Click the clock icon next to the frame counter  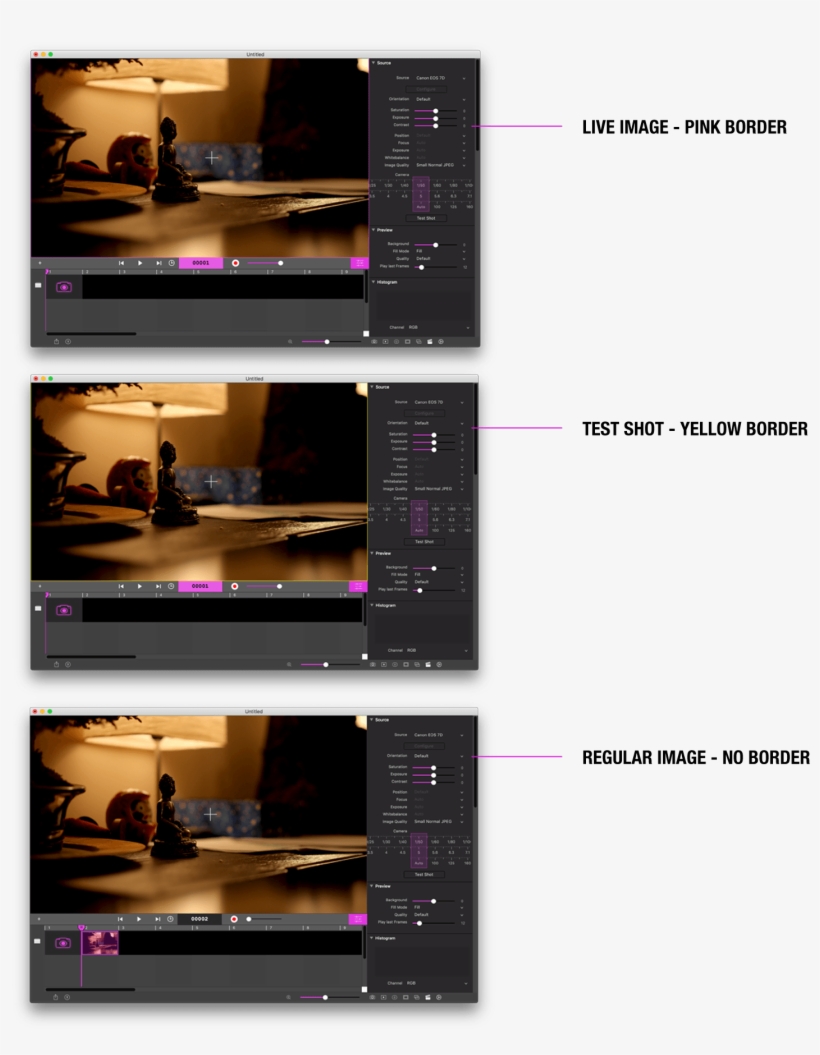(170, 262)
